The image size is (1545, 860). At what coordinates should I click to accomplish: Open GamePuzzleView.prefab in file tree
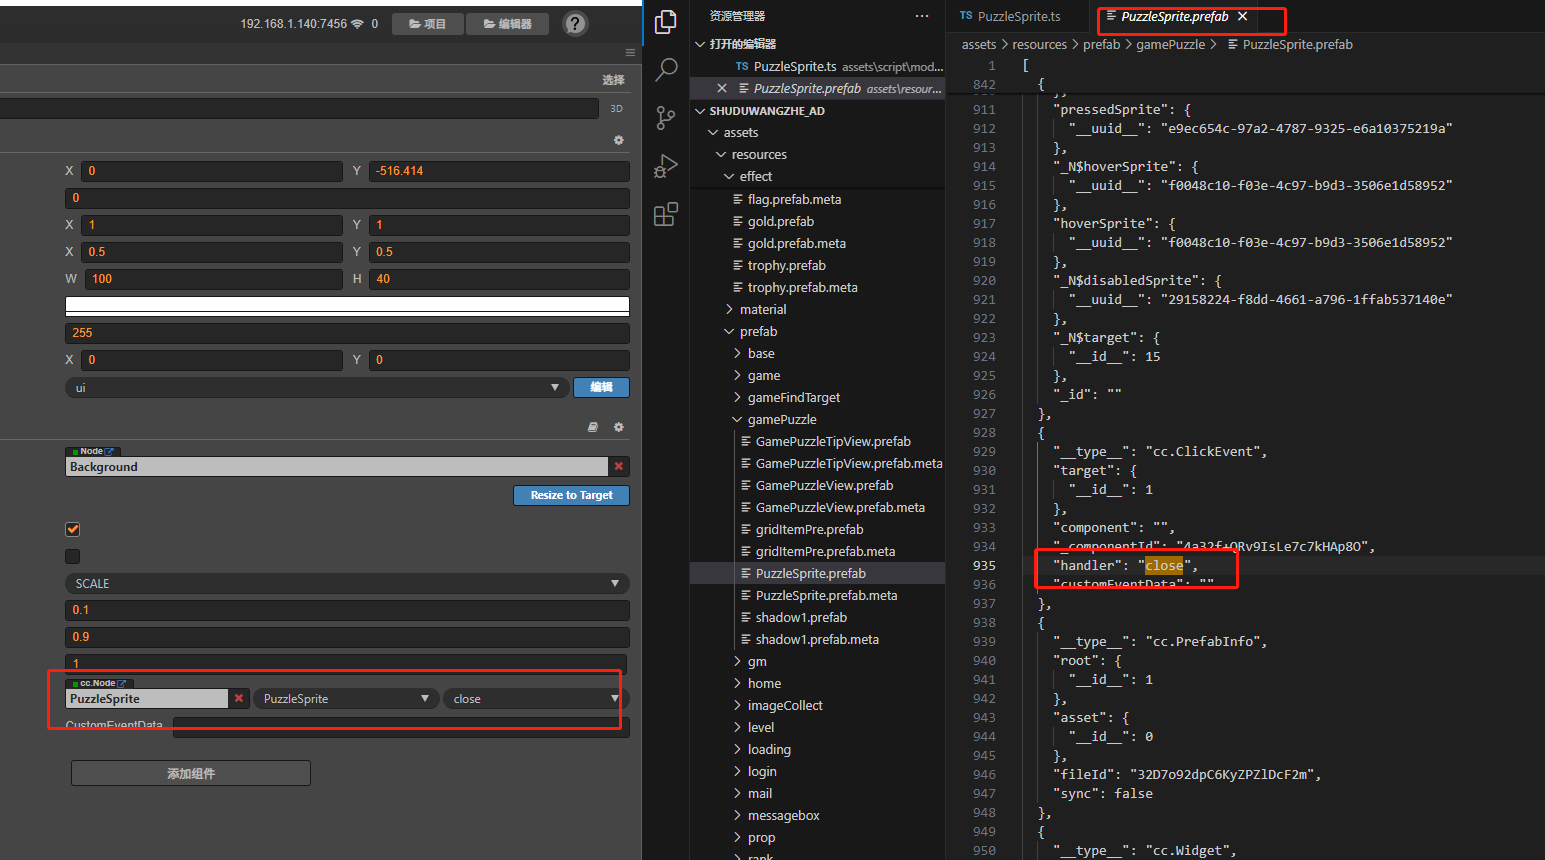pos(824,485)
